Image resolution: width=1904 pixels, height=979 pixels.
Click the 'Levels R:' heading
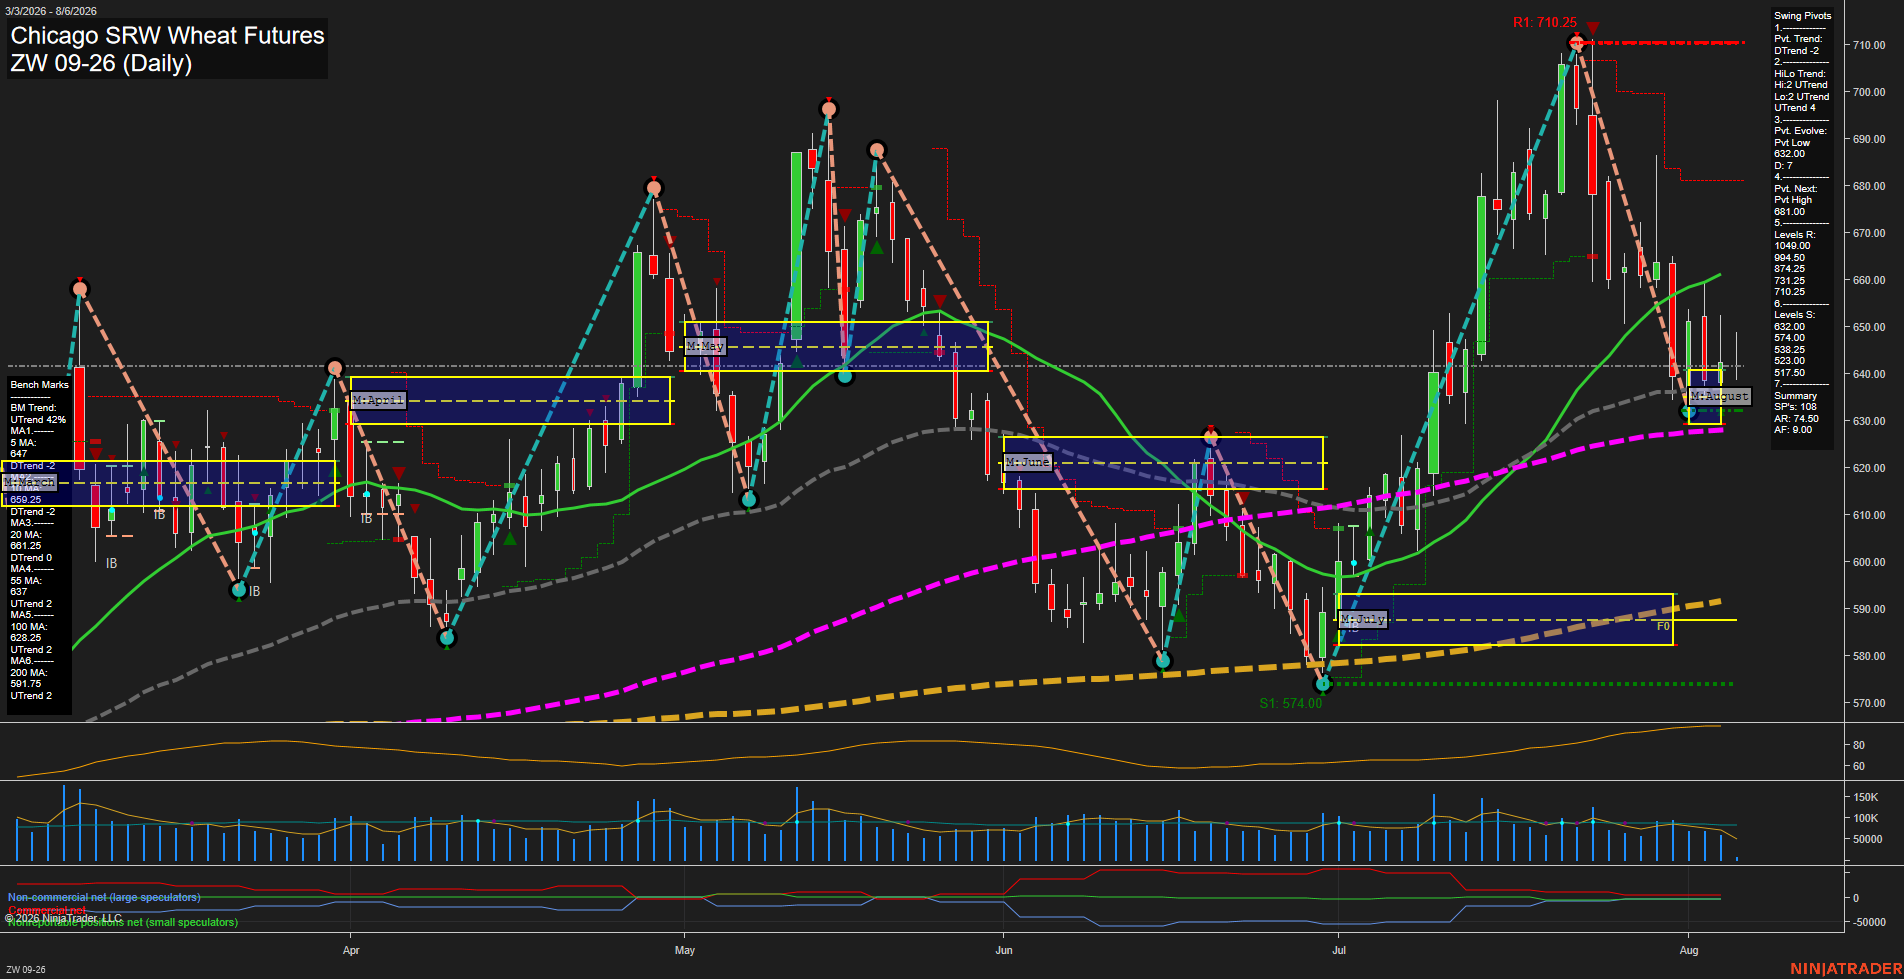point(1794,235)
